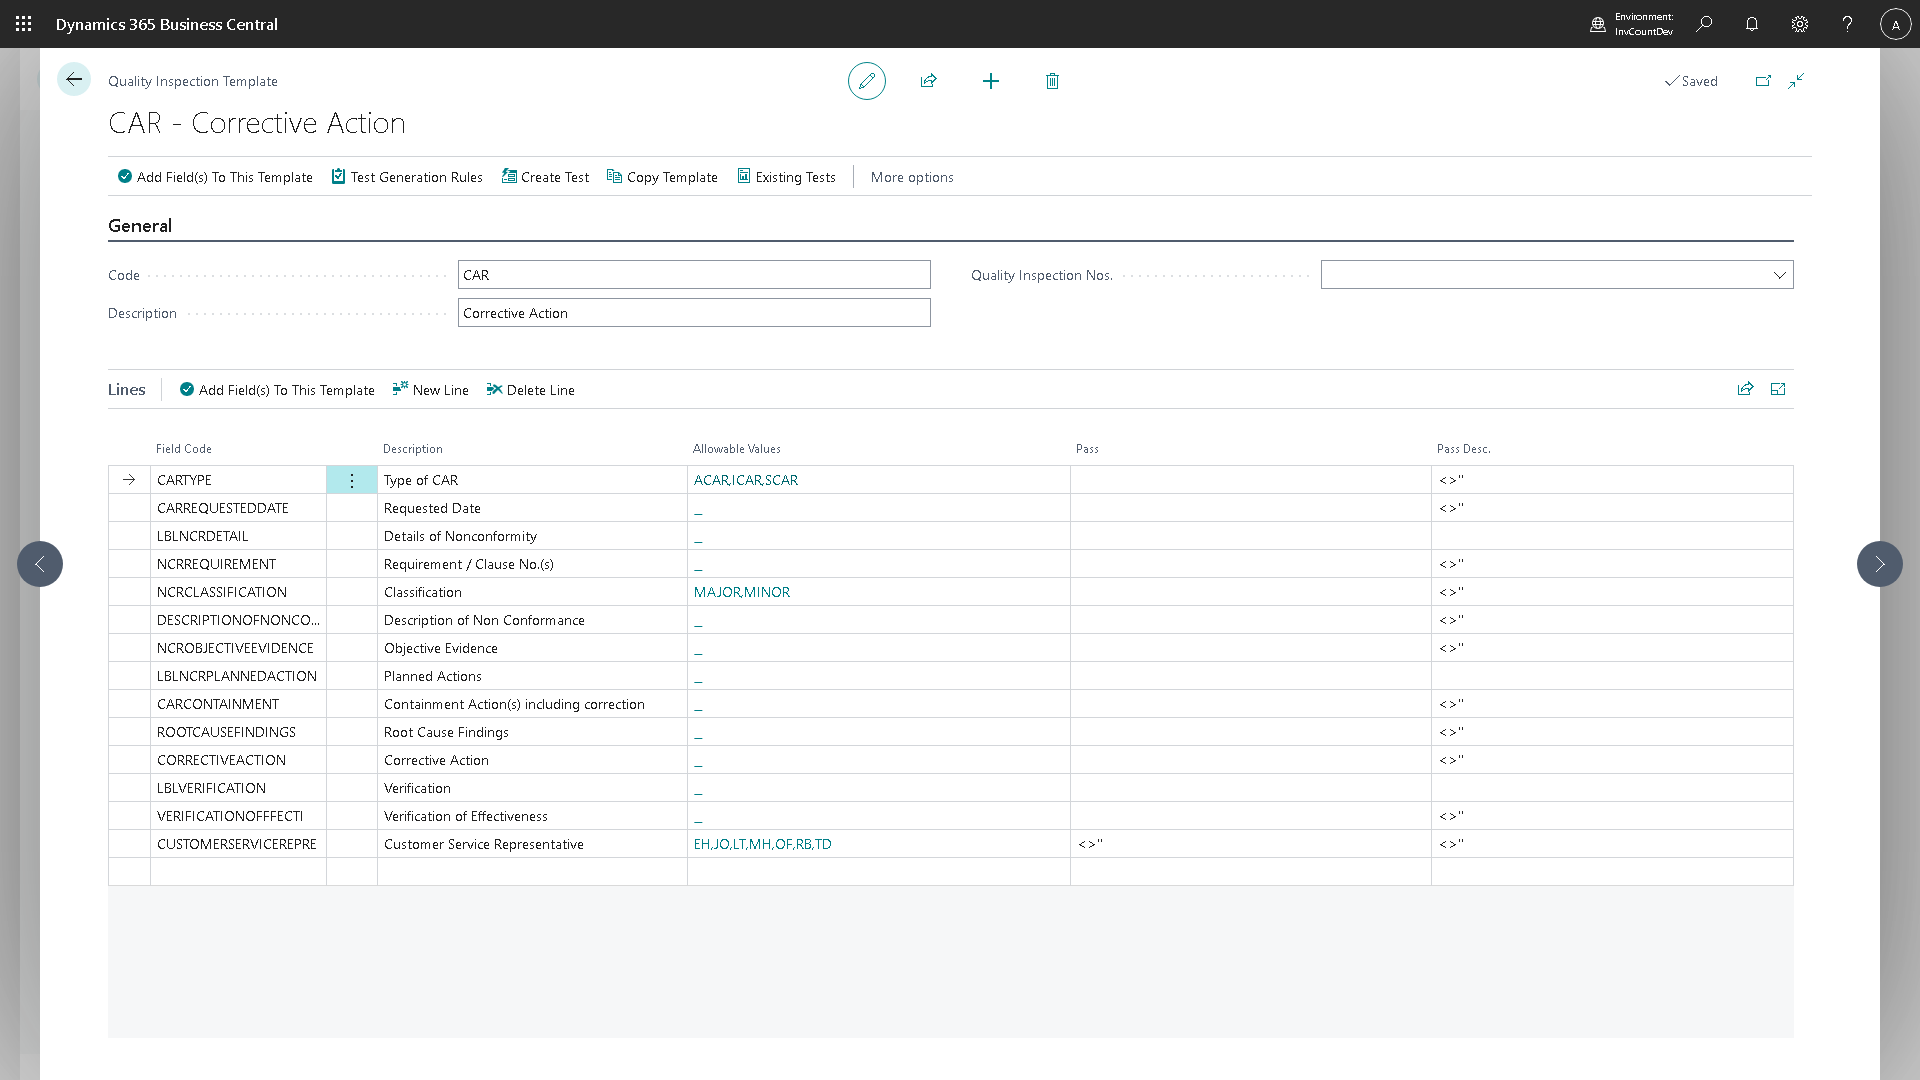Viewport: 1920px width, 1080px height.
Task: Click Add Field(s) To This Template in the action bar
Action: pos(215,177)
